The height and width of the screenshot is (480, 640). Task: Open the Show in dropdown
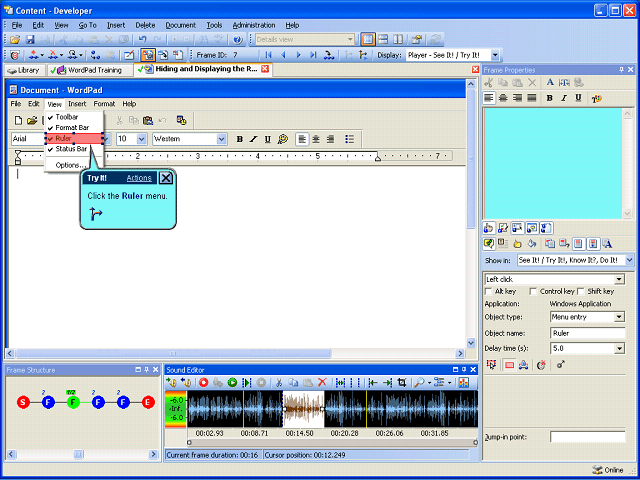coord(629,260)
